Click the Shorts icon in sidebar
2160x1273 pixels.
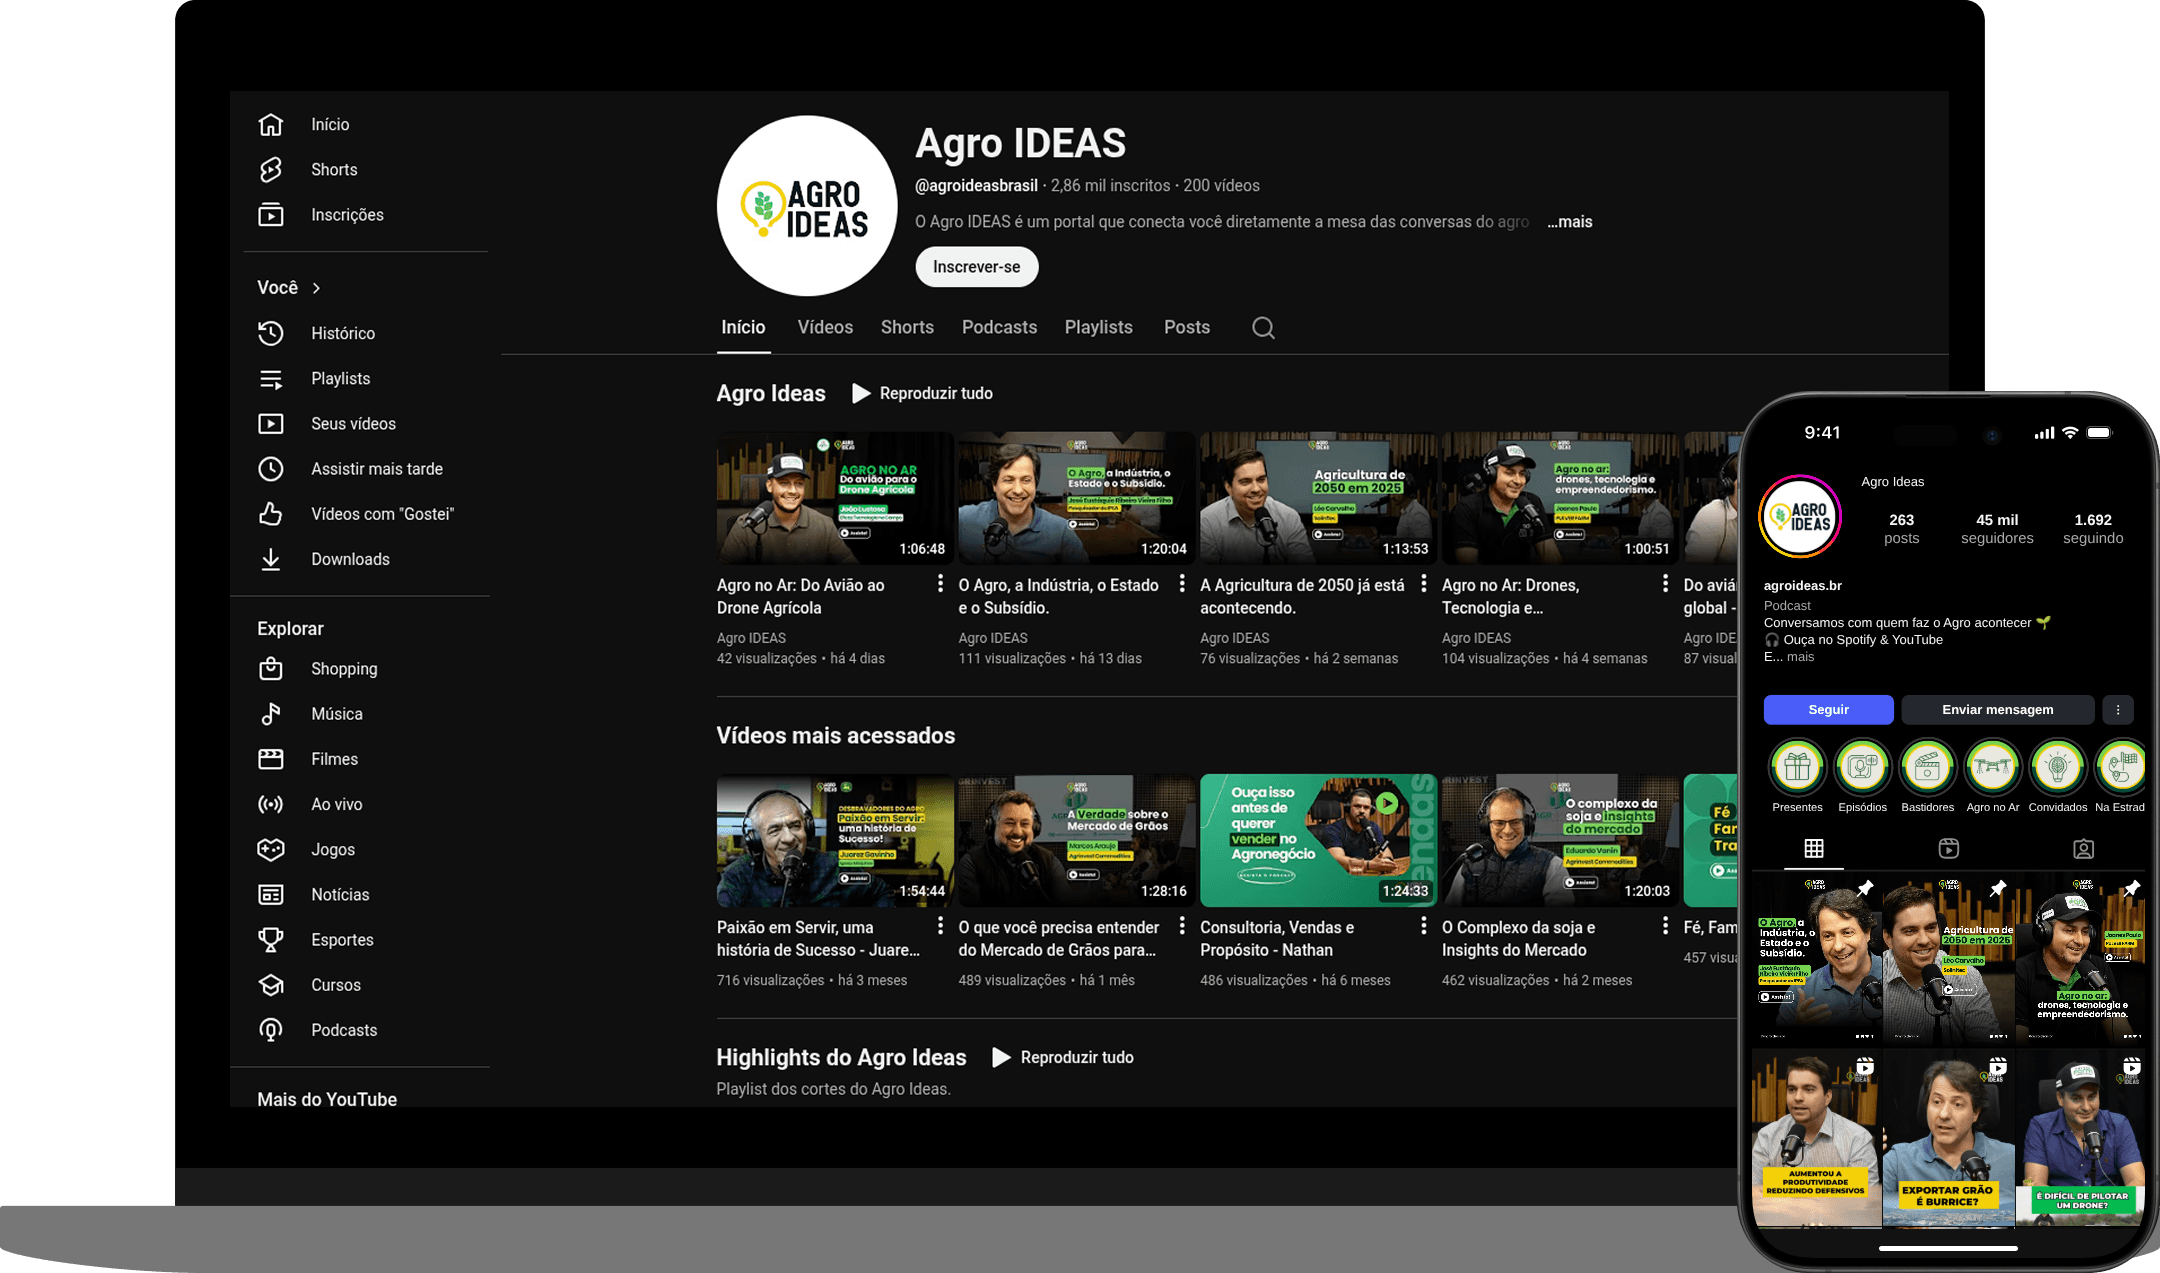pyautogui.click(x=271, y=170)
